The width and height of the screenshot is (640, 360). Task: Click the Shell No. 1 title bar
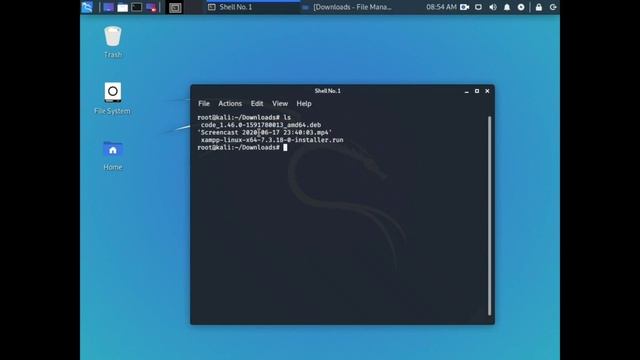(x=327, y=91)
